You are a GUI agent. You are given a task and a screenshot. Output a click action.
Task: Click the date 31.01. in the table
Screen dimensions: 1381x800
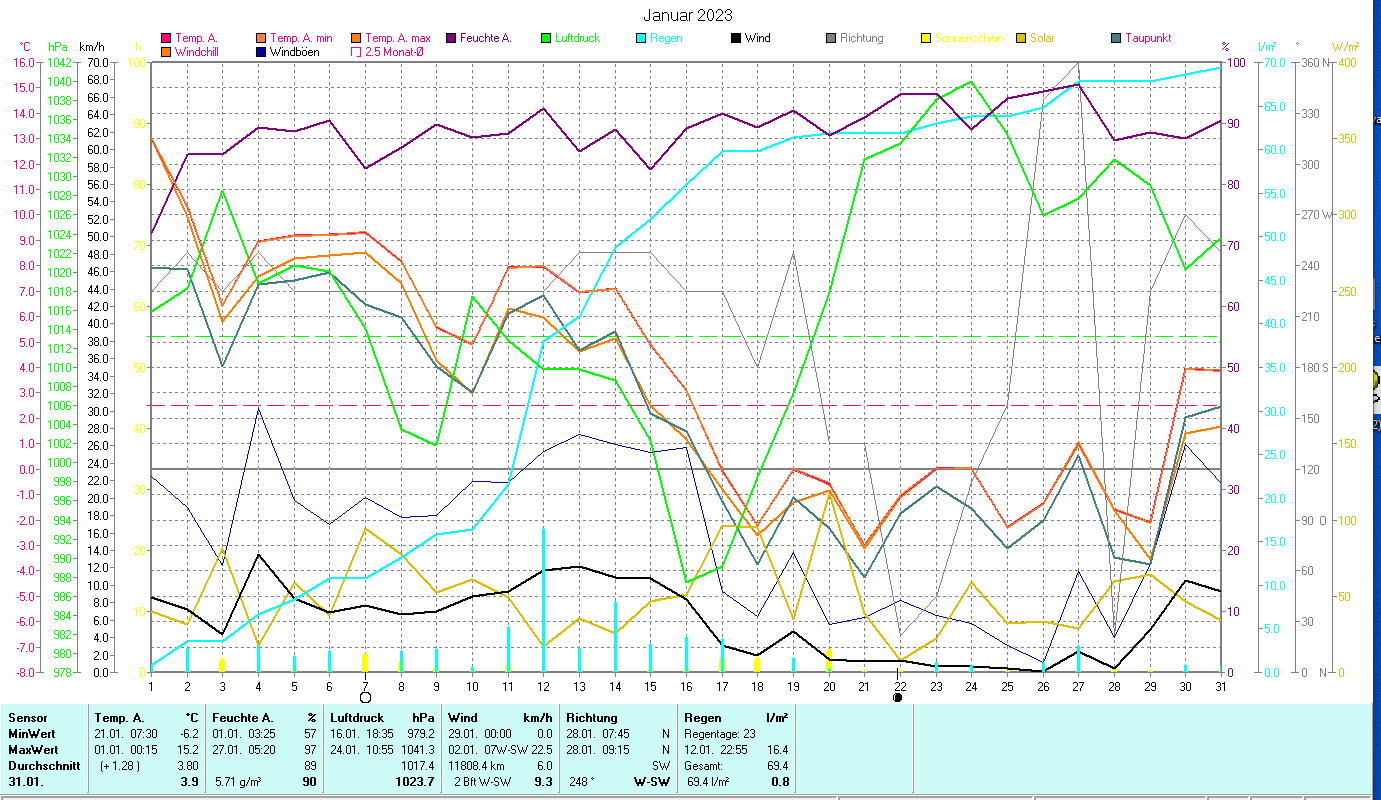(25, 782)
